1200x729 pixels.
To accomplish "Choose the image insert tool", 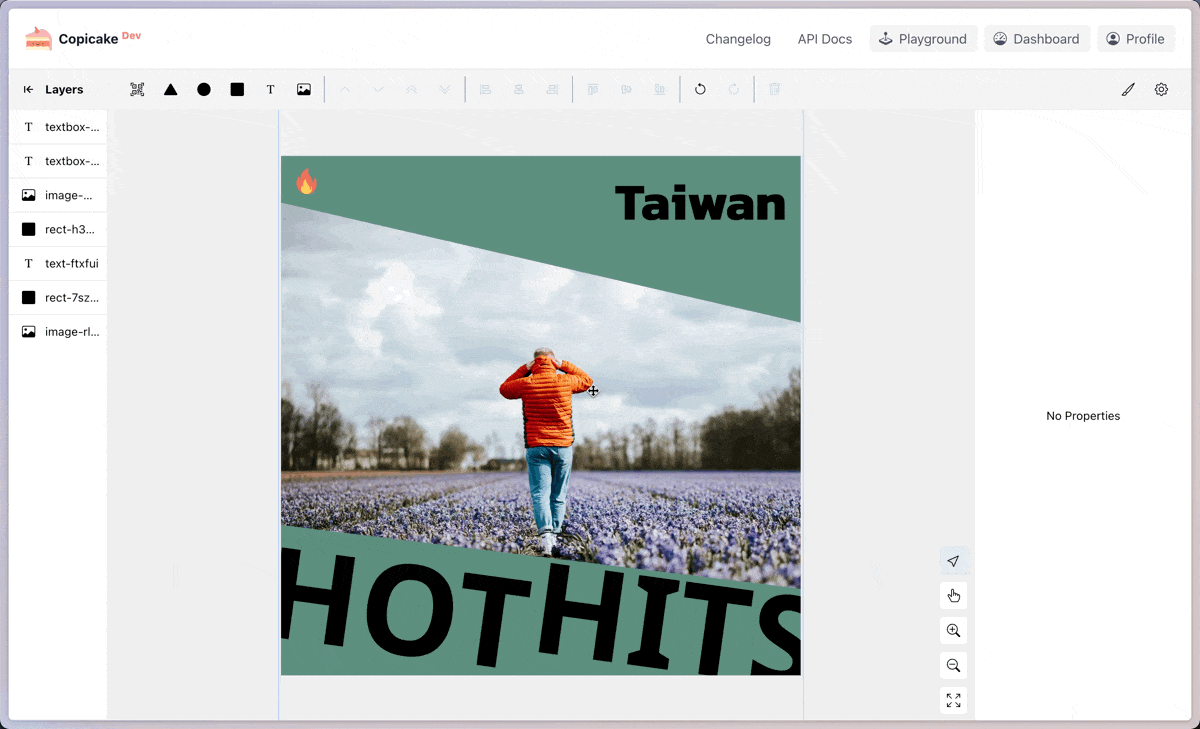I will (x=304, y=89).
